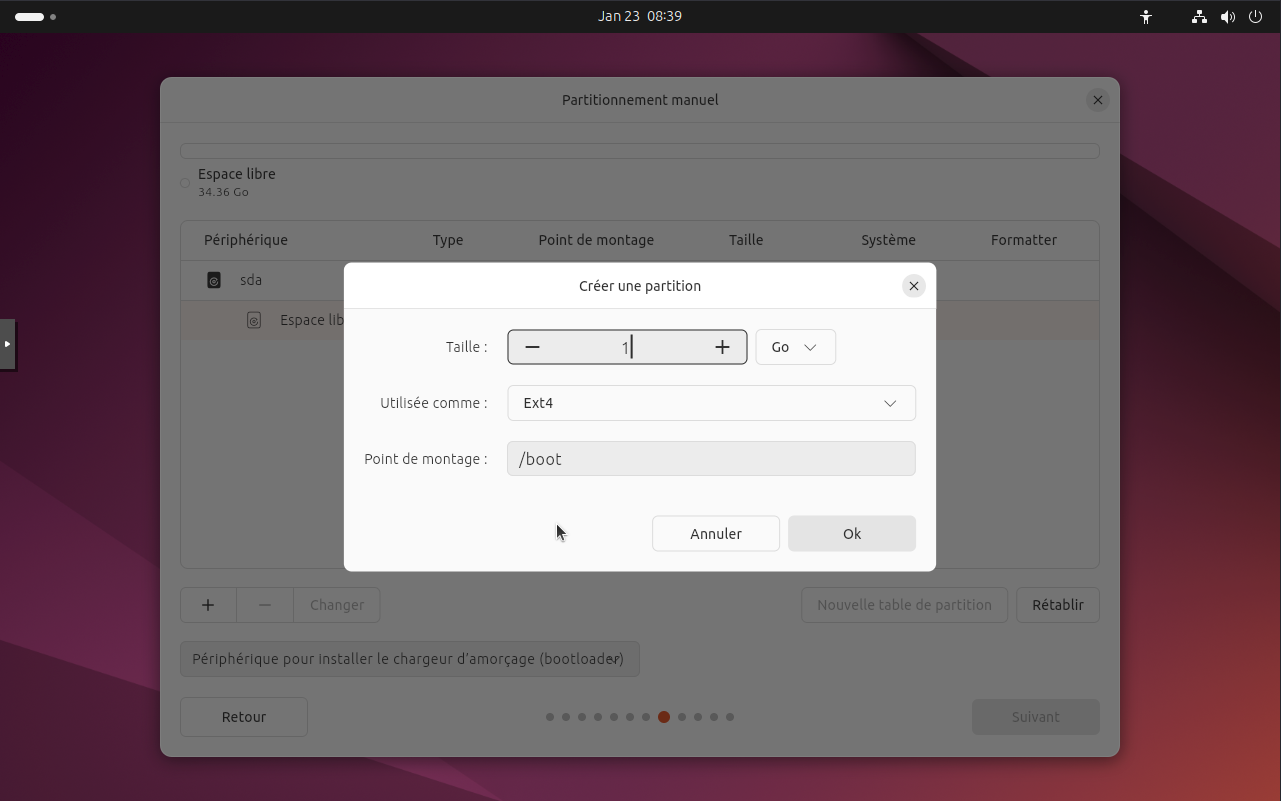Open the Utilisée comme Ext4 dropdown
The image size is (1281, 801).
(x=711, y=403)
